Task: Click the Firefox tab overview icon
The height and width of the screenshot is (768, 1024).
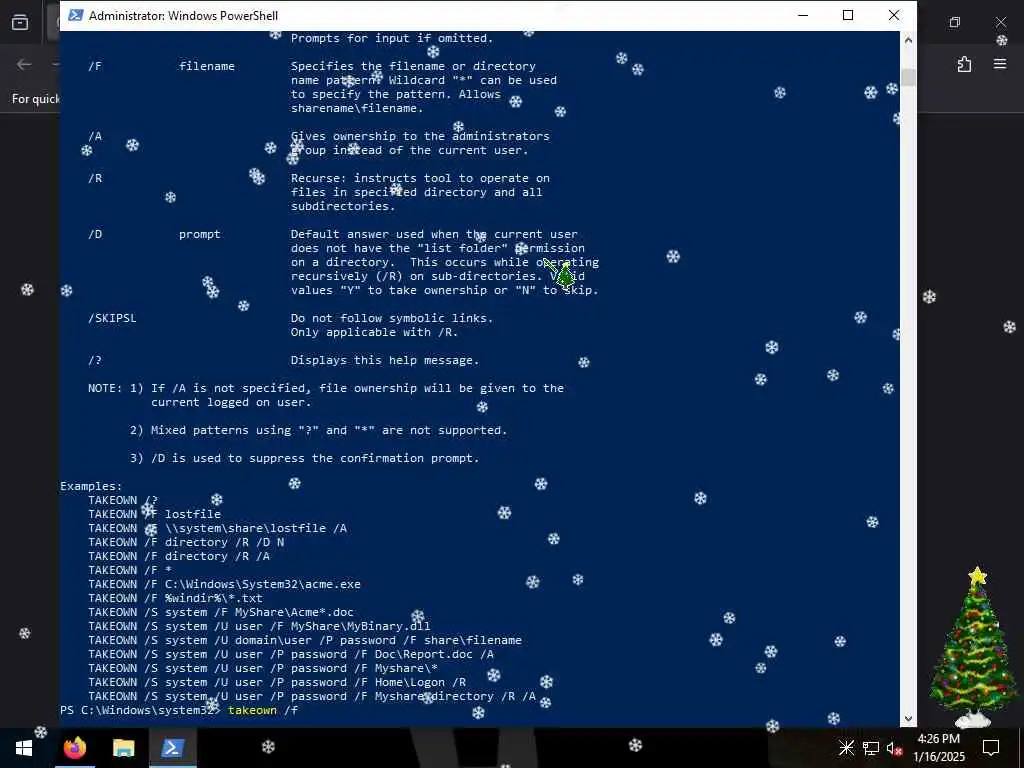Action: point(20,22)
